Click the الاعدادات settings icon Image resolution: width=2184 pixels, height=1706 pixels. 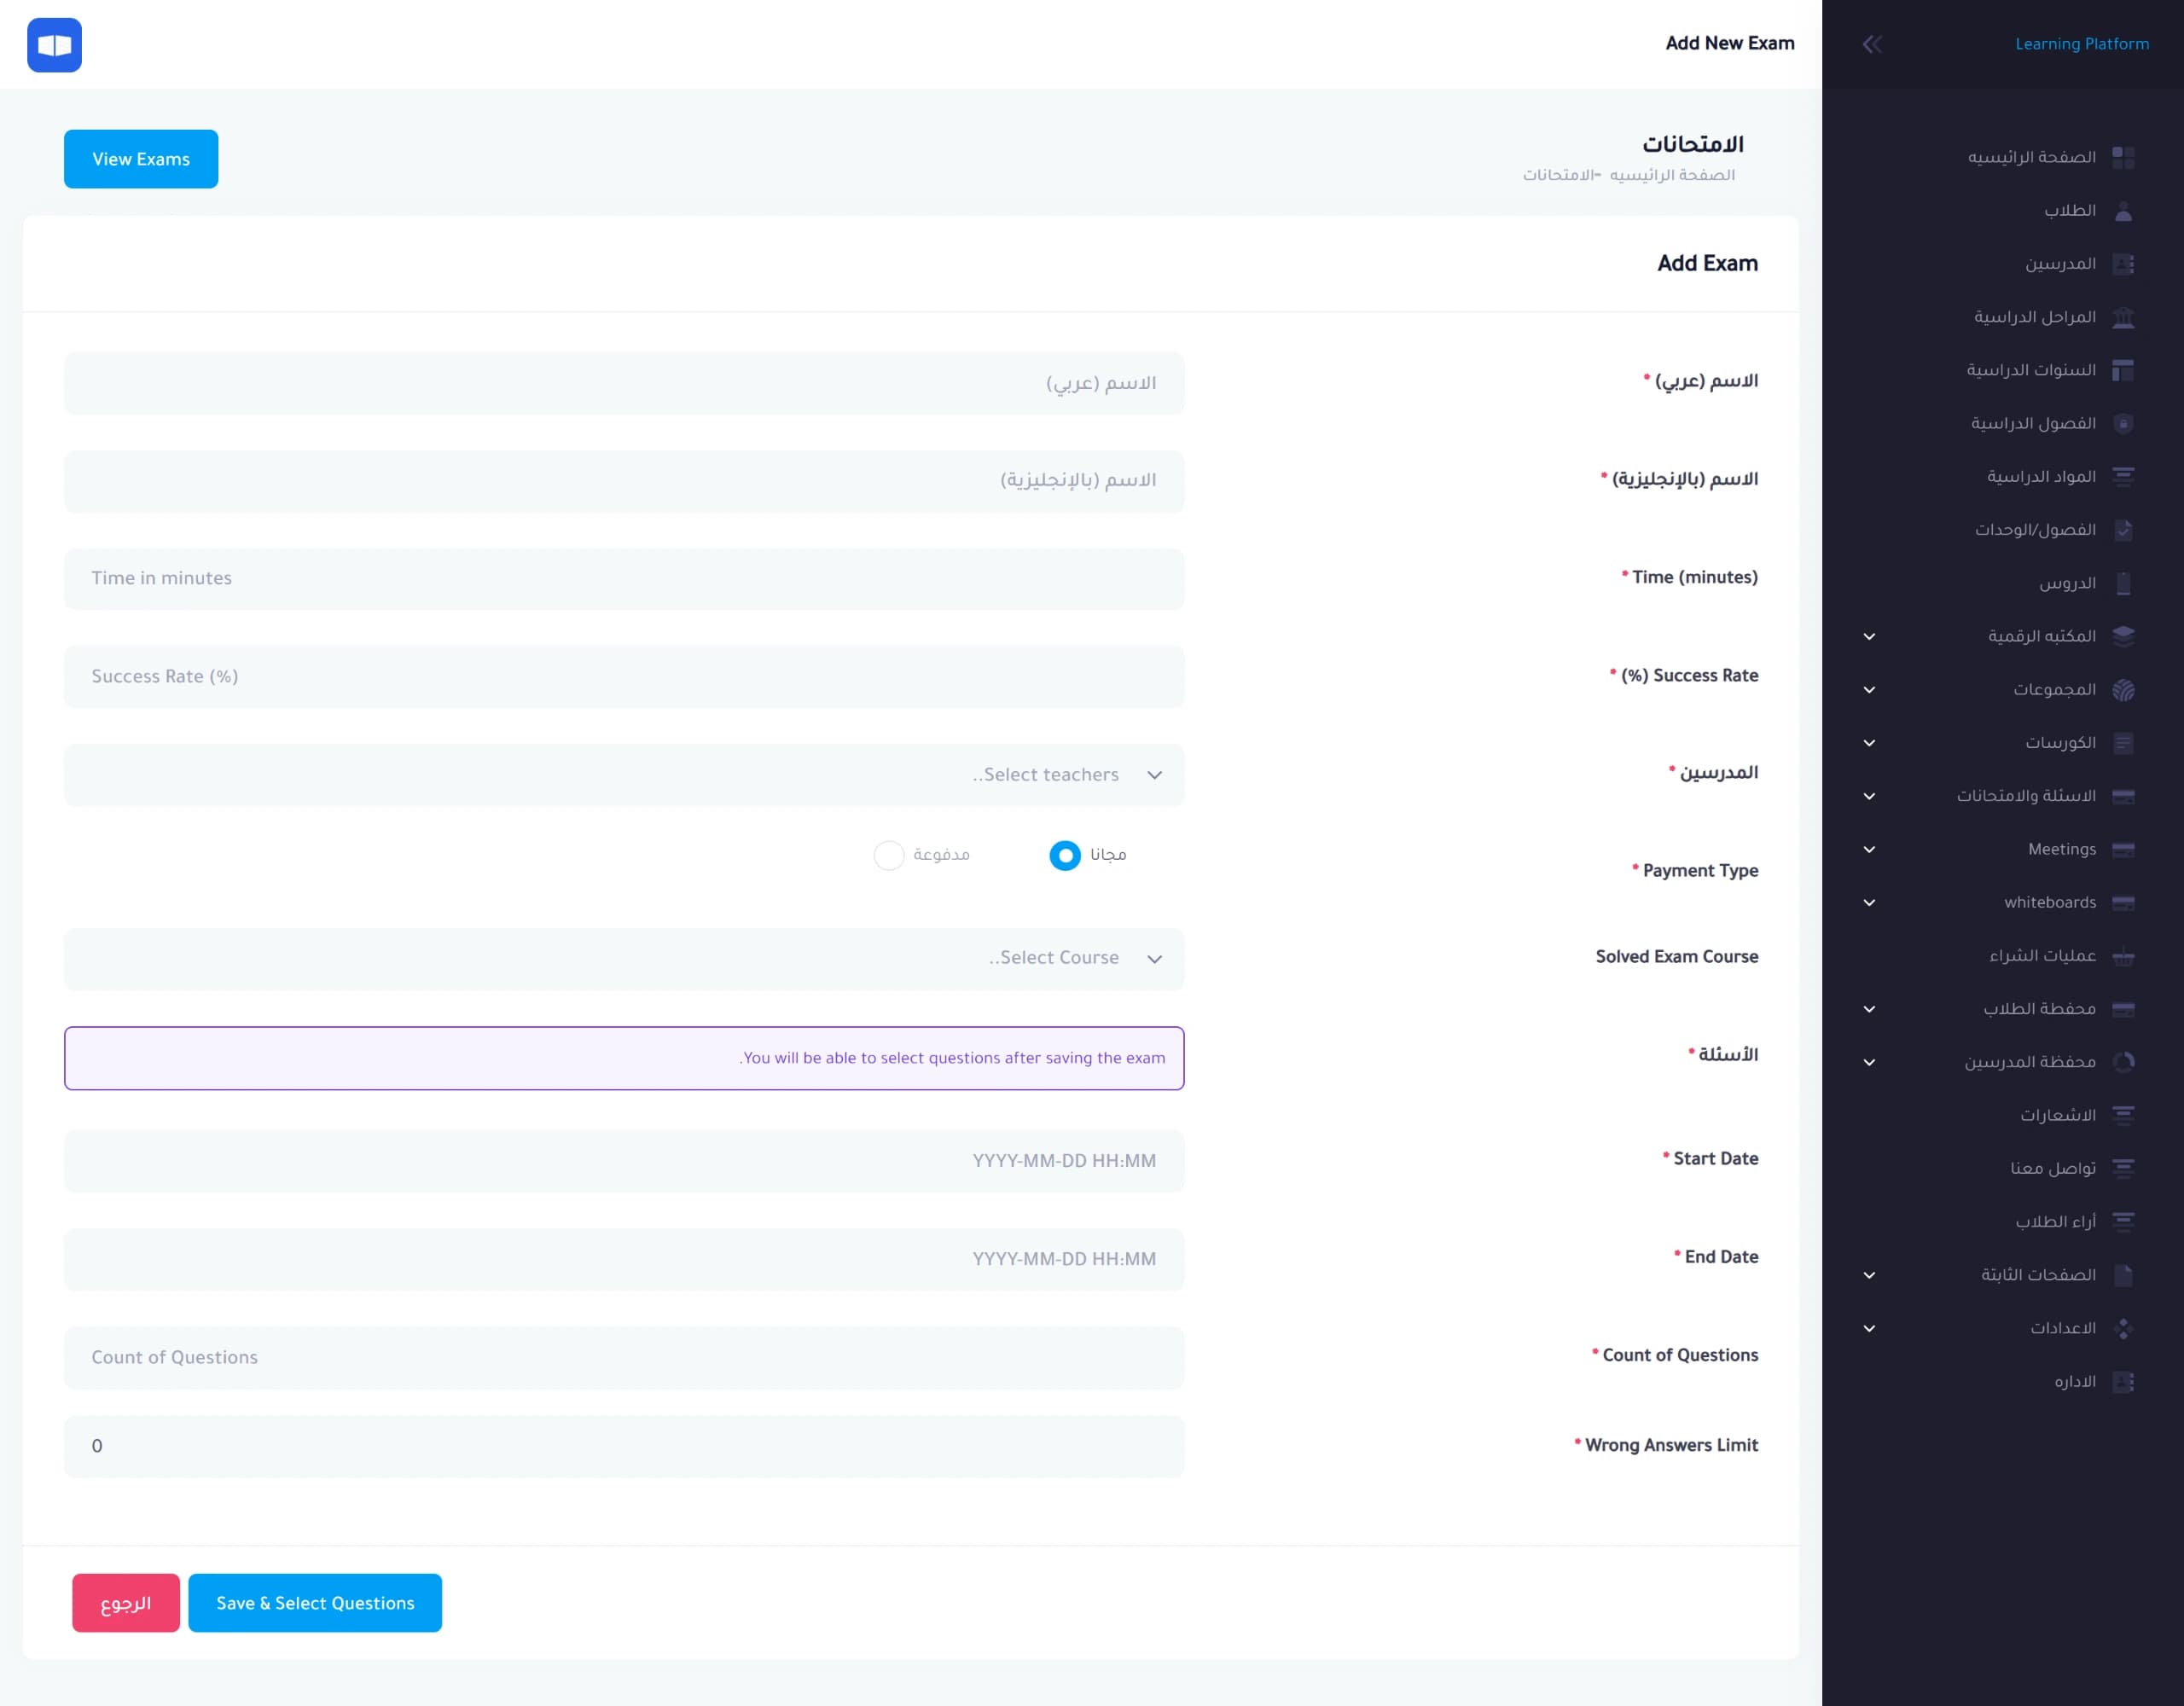(x=2123, y=1328)
